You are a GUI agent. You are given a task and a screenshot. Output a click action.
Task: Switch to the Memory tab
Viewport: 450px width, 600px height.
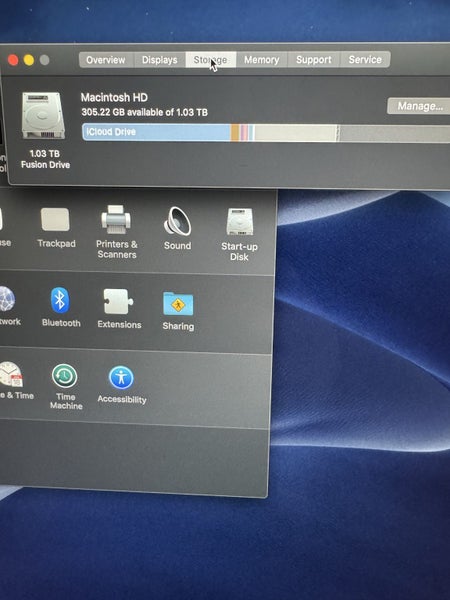(261, 60)
